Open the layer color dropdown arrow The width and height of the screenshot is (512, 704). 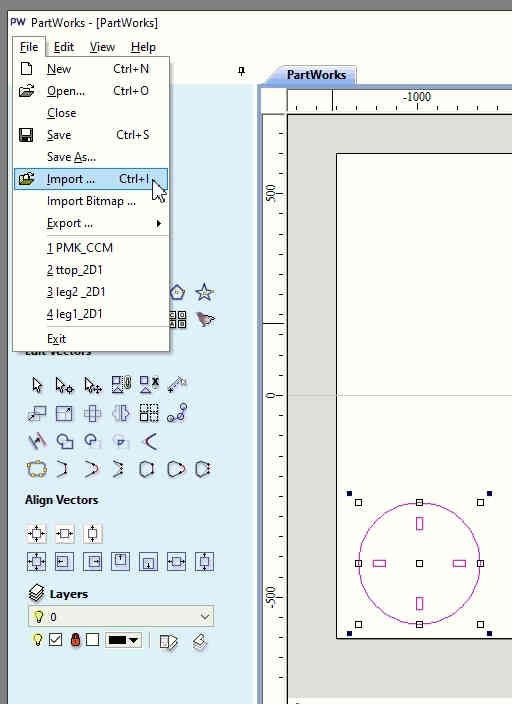pos(134,640)
